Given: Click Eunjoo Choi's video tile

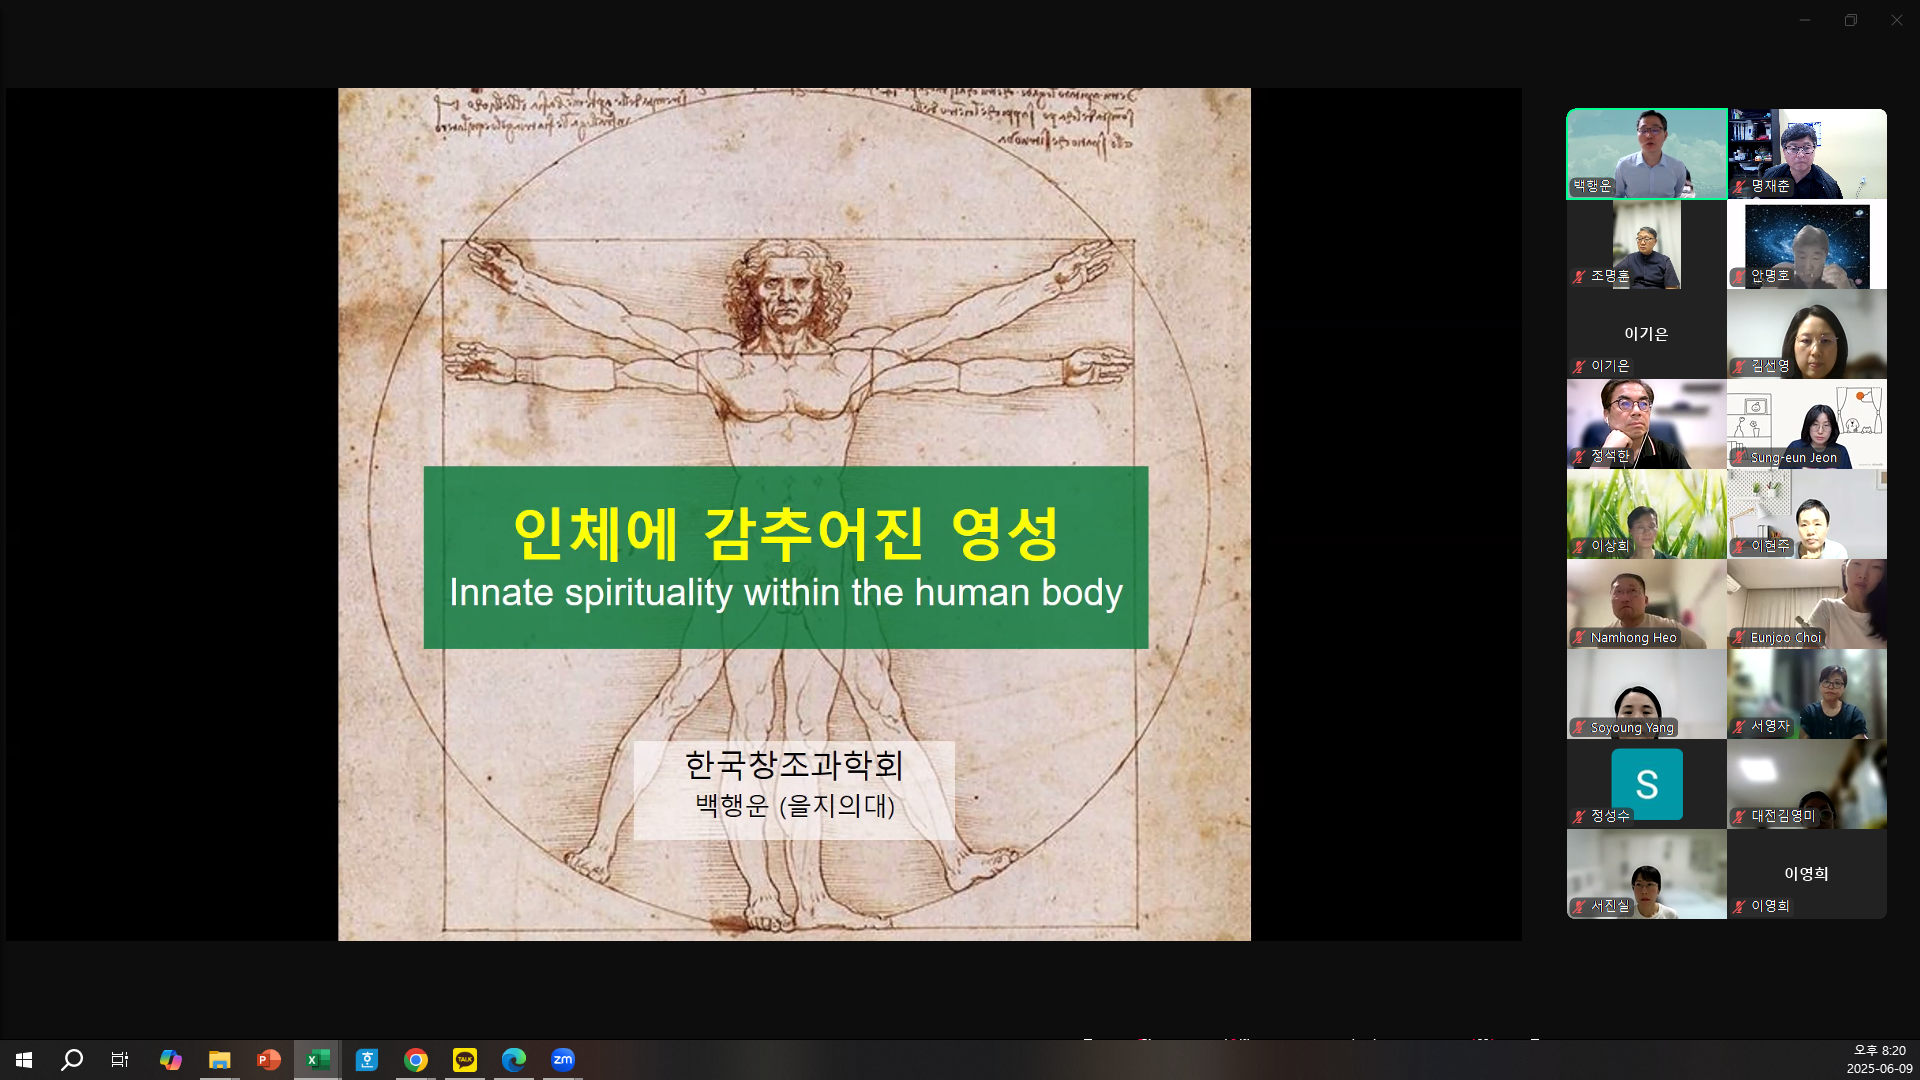Looking at the screenshot, I should point(1806,604).
